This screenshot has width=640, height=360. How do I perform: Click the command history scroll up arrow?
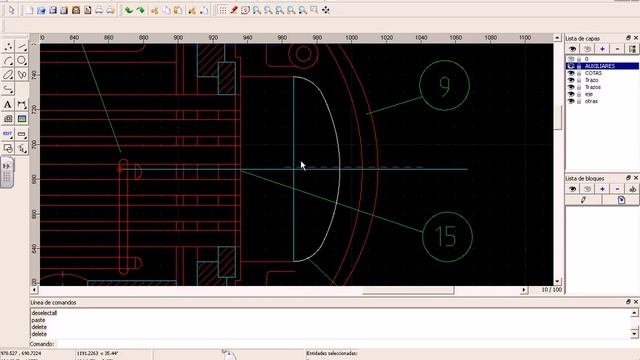click(x=635, y=313)
